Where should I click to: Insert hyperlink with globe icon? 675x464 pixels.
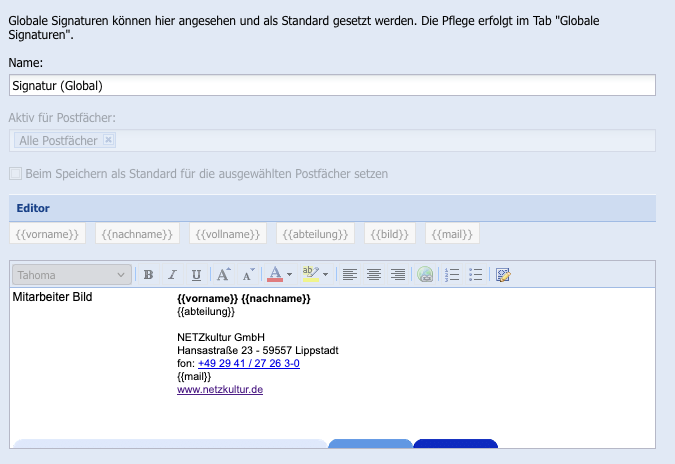(425, 275)
